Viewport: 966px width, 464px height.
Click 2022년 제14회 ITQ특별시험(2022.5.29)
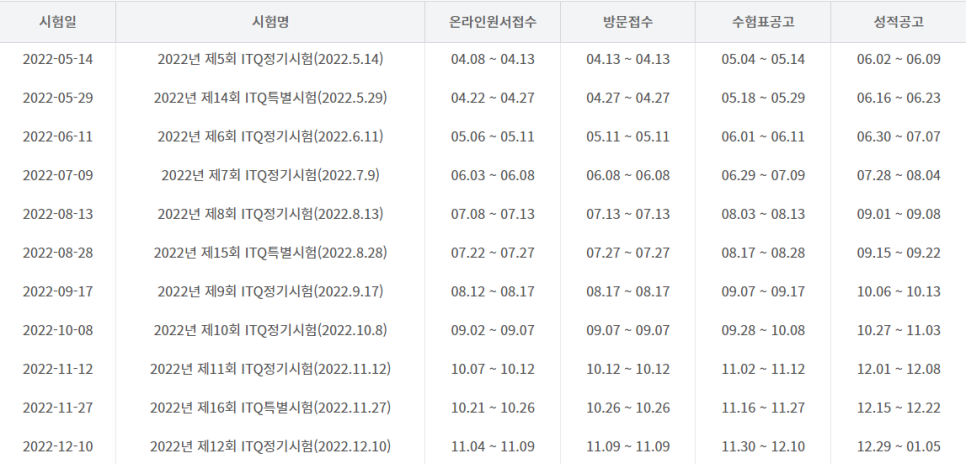(270, 98)
